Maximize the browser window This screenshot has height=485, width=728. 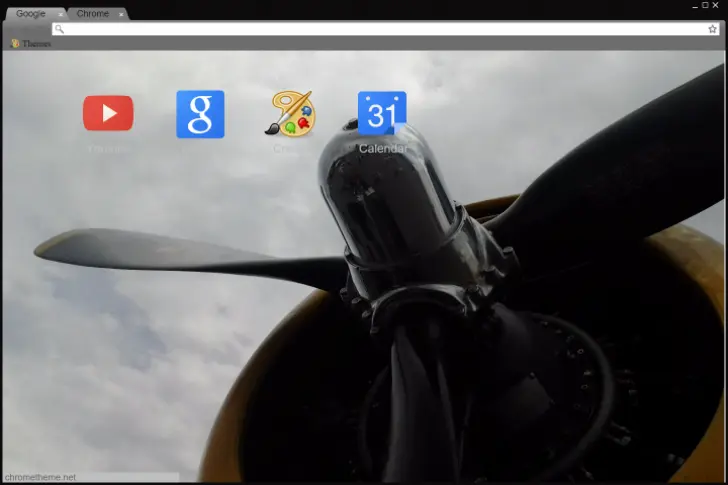point(703,5)
